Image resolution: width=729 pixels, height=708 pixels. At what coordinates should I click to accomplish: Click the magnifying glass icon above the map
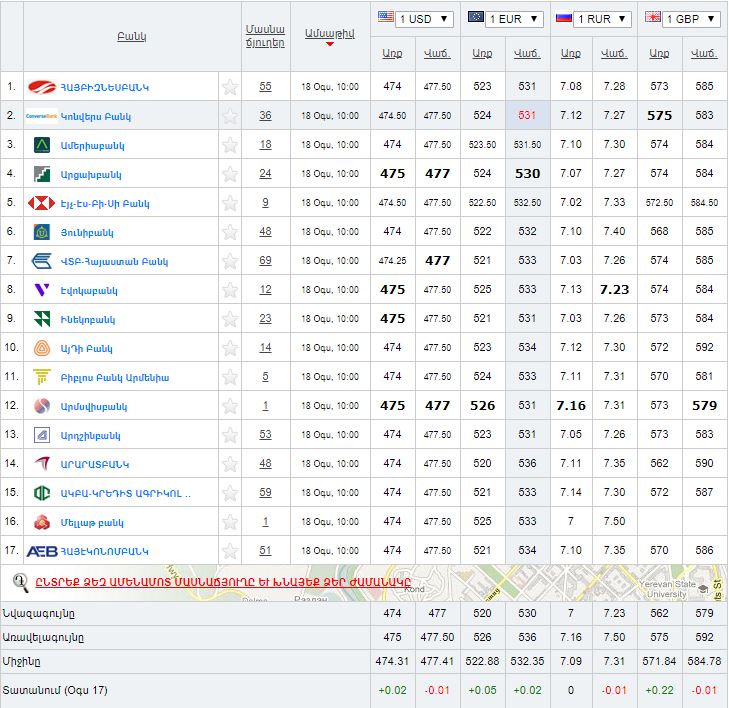click(x=20, y=582)
